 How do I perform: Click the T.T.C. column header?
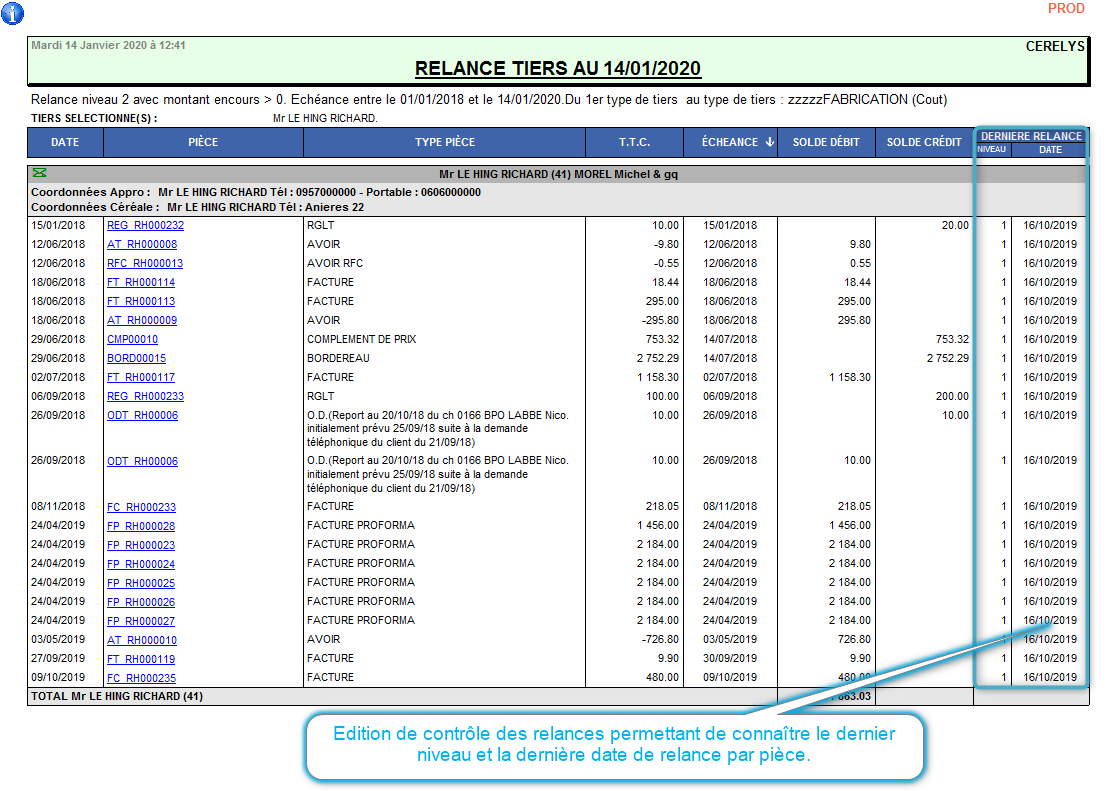tap(634, 142)
